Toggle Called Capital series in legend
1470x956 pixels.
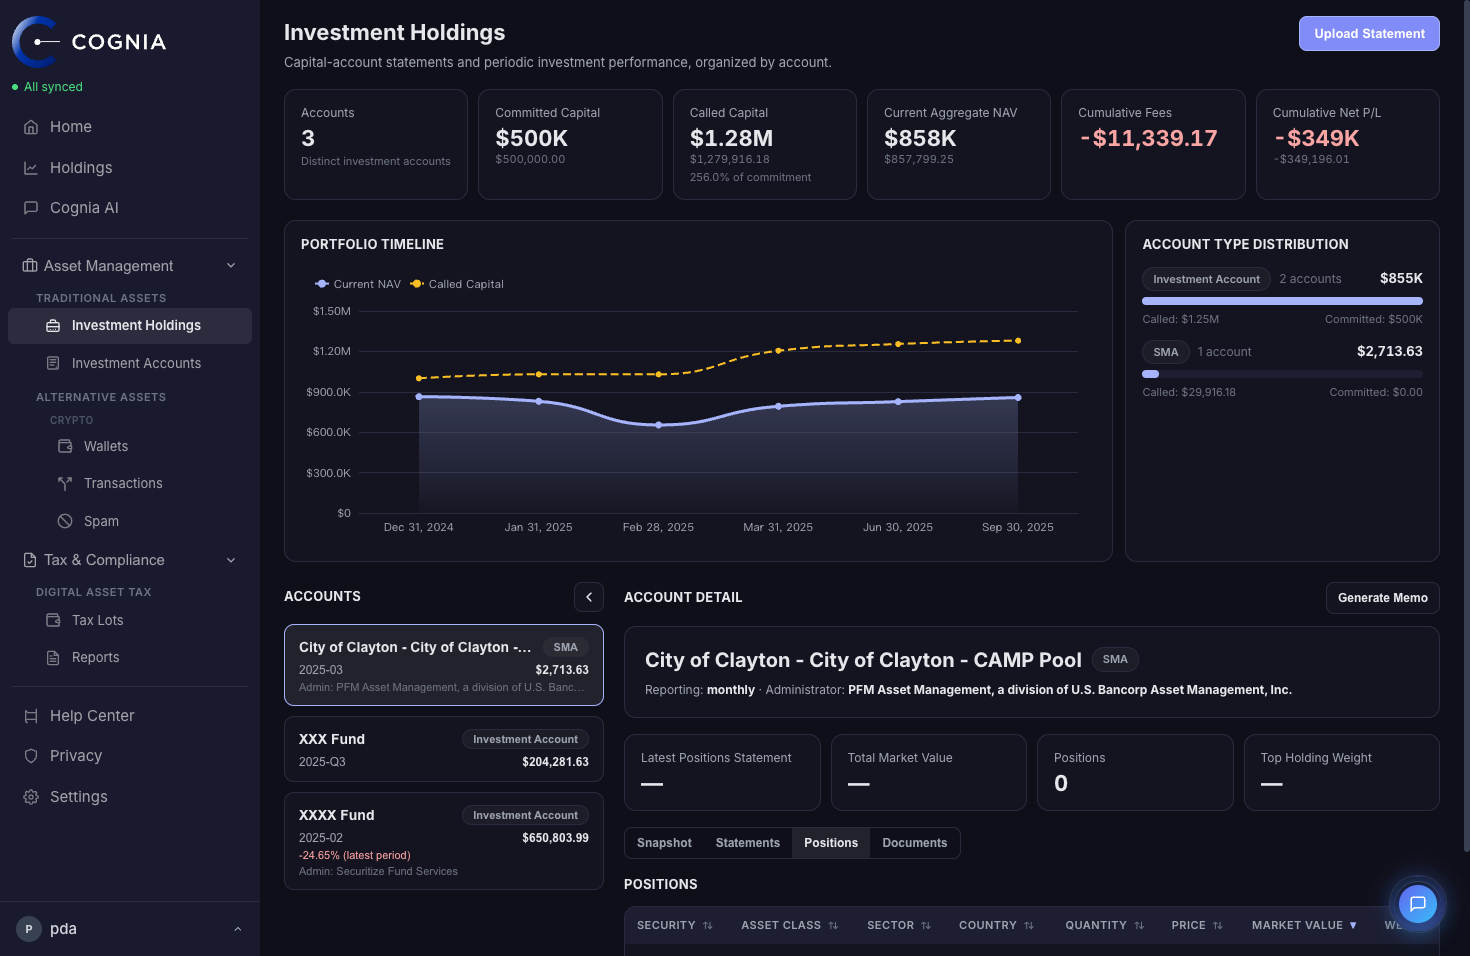coord(457,284)
